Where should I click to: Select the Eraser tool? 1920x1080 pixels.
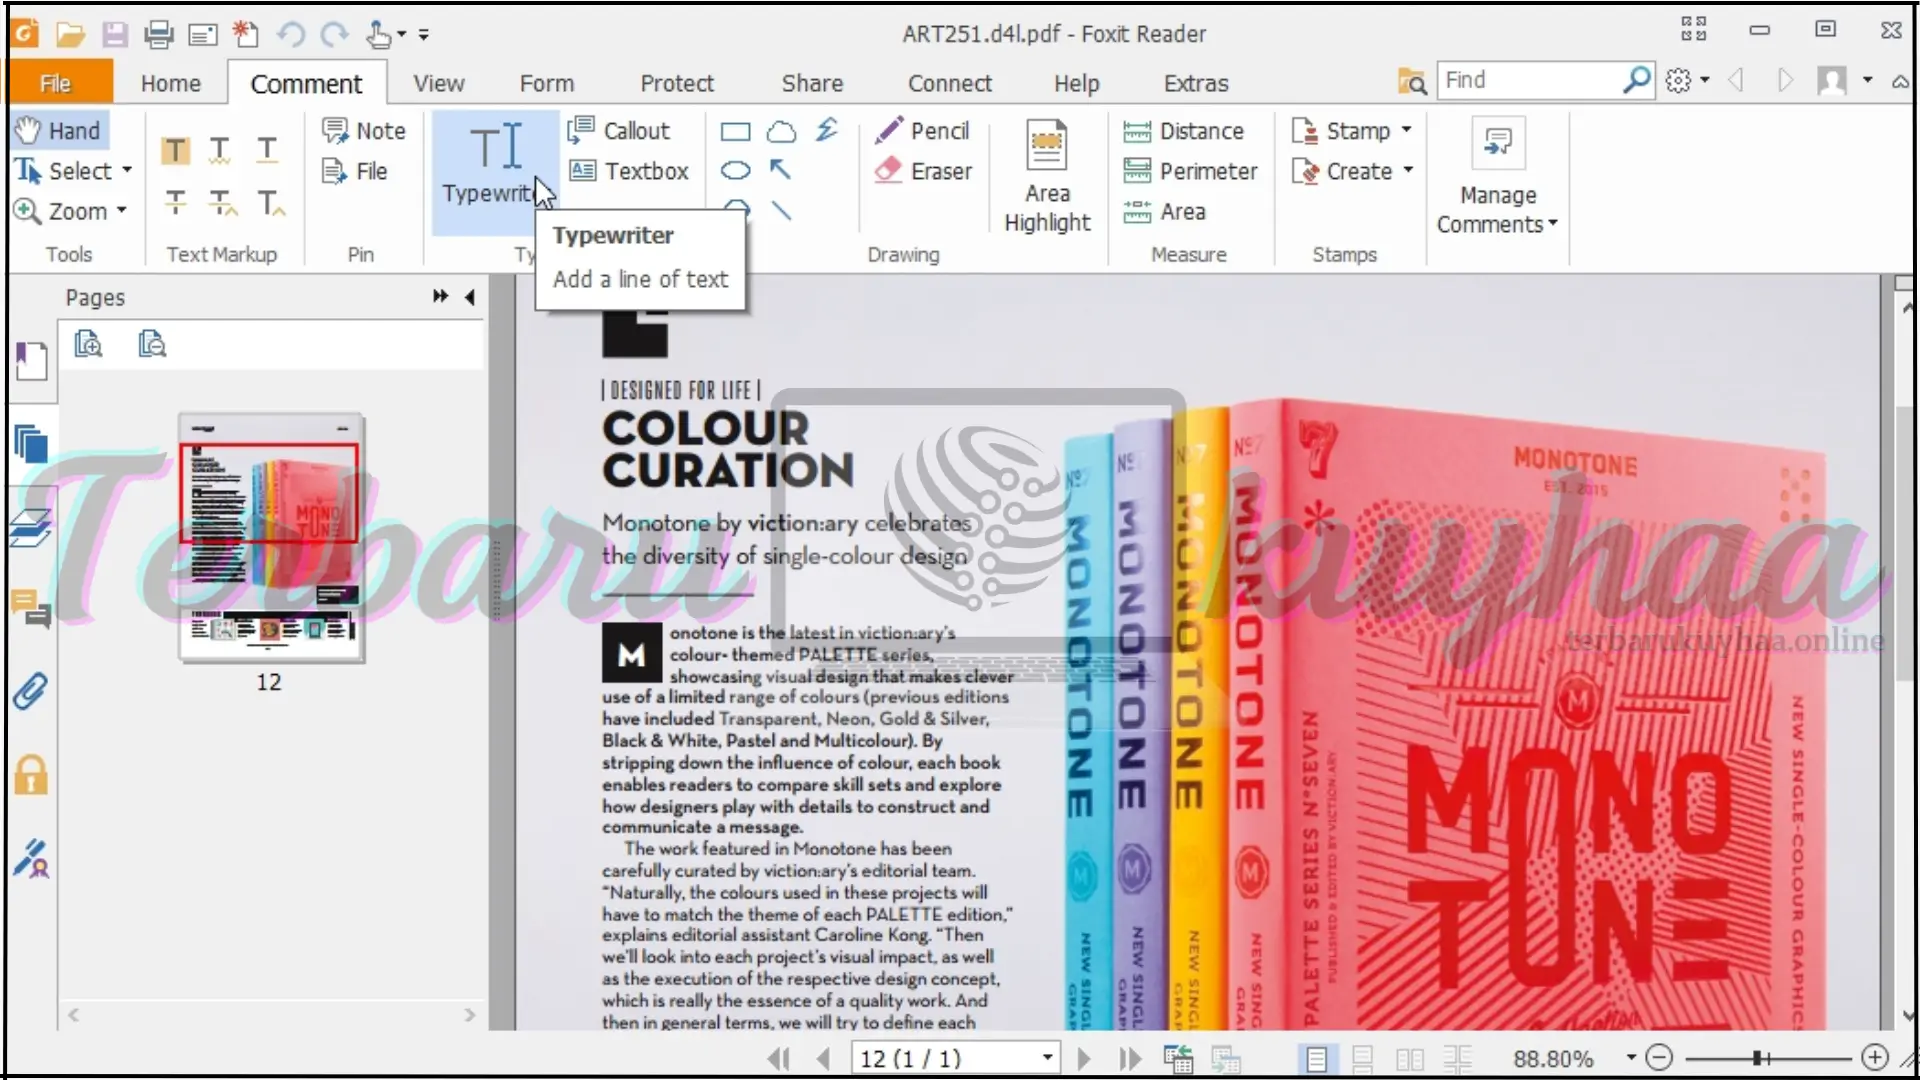[923, 170]
